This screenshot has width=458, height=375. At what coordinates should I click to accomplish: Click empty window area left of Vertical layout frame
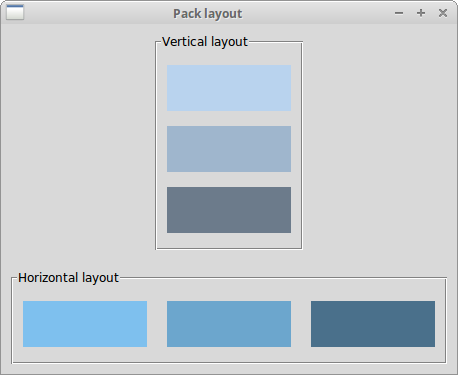coord(78,145)
